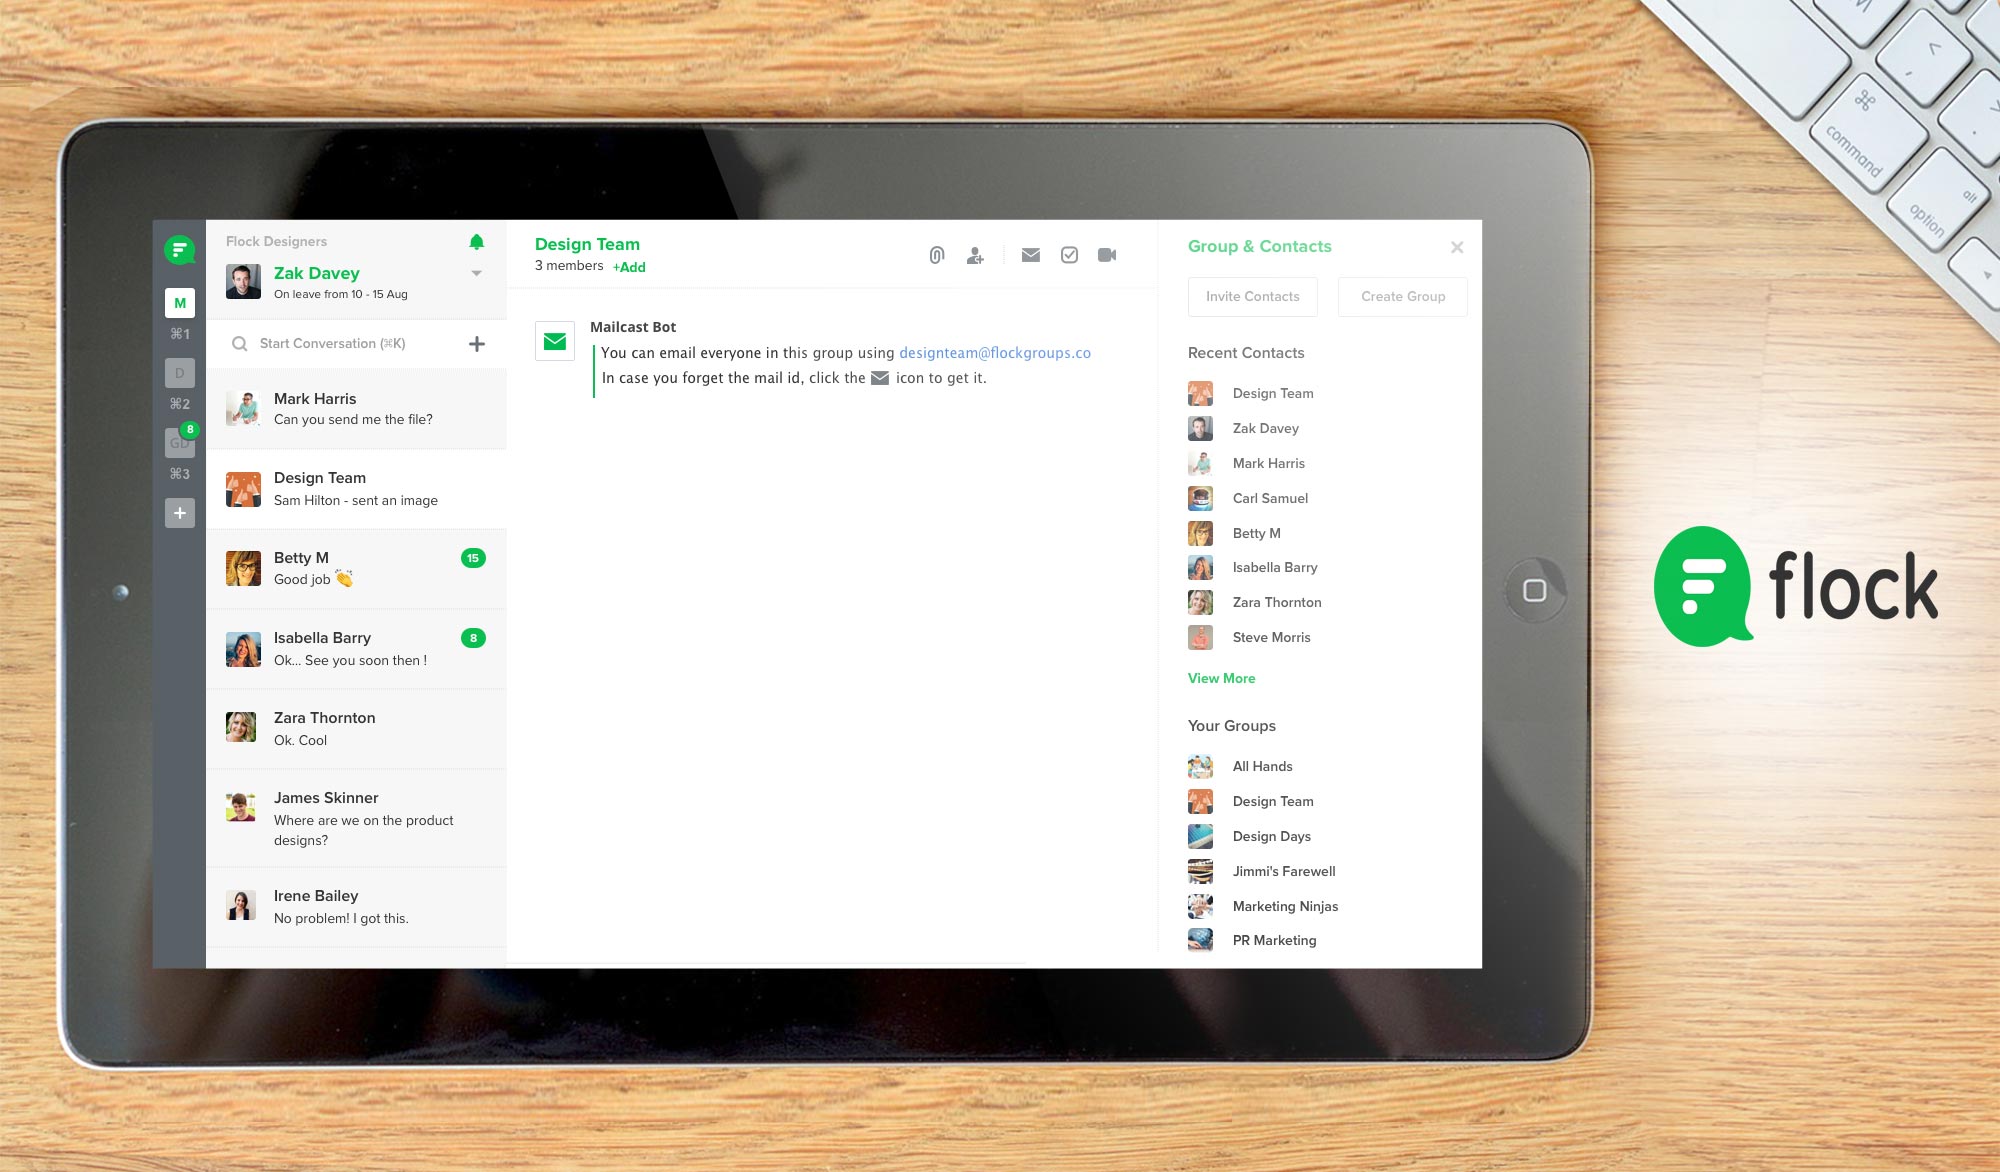Image resolution: width=2000 pixels, height=1172 pixels.
Task: Click the Flock logo in sidebar
Action: pyautogui.click(x=180, y=249)
